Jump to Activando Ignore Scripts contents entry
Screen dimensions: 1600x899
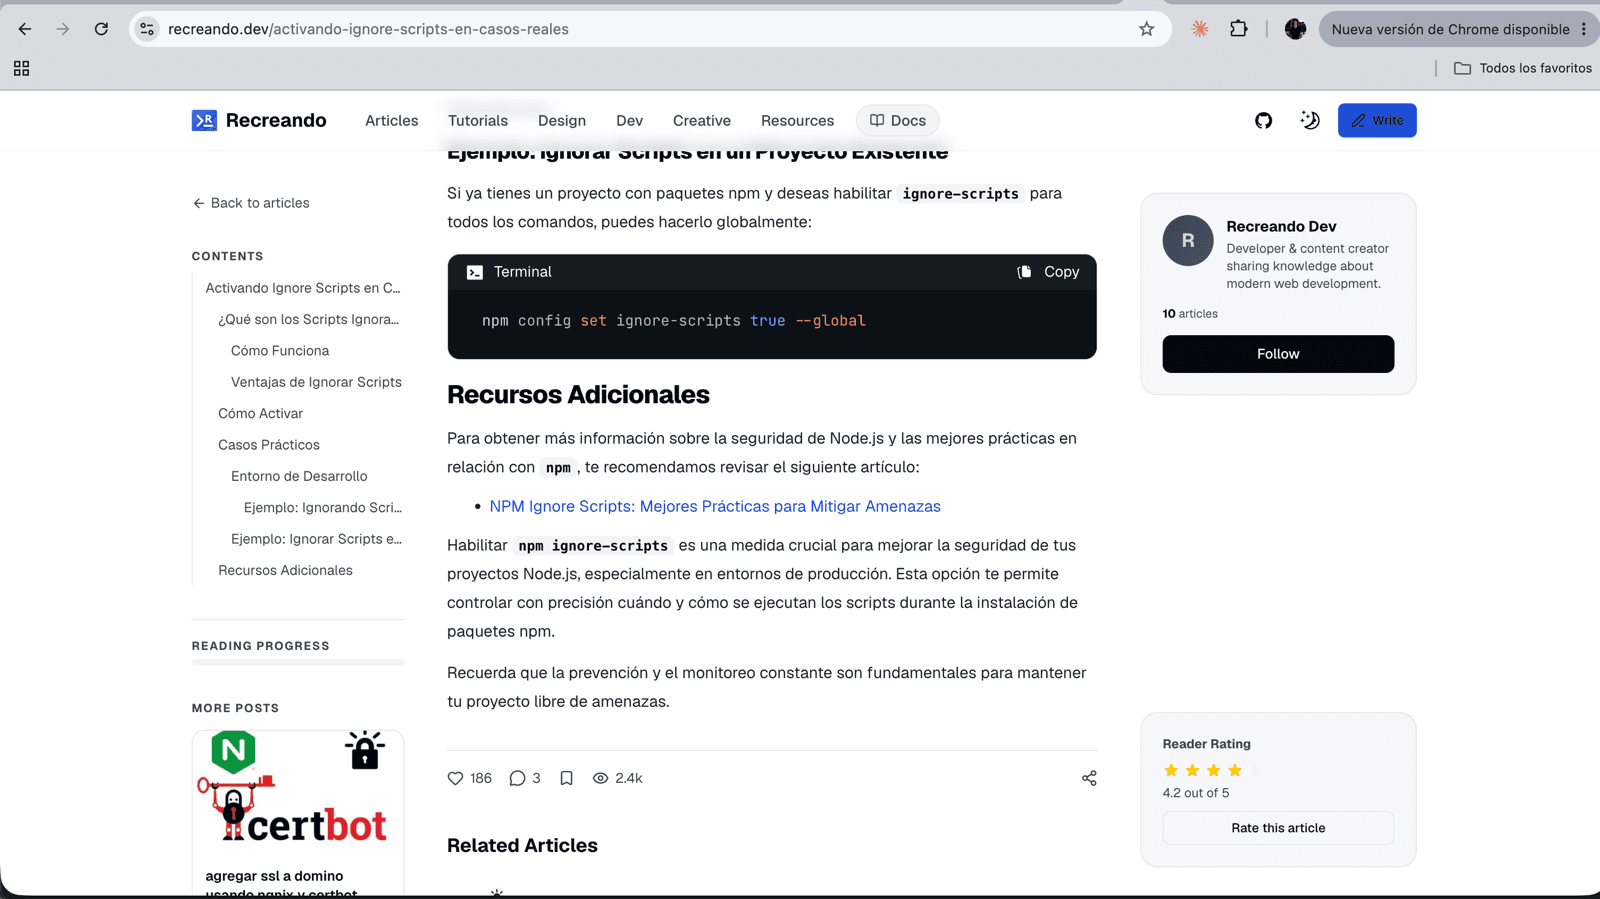coord(303,288)
